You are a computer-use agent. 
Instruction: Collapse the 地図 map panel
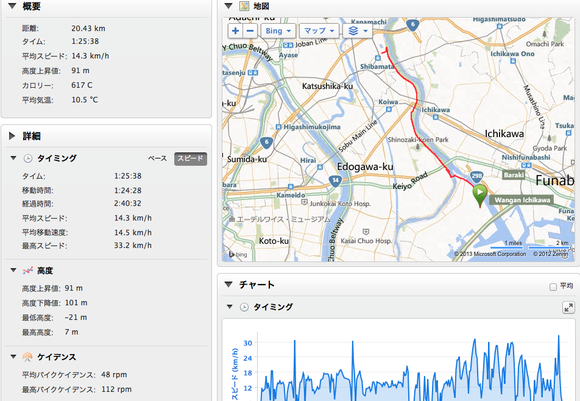(x=229, y=6)
